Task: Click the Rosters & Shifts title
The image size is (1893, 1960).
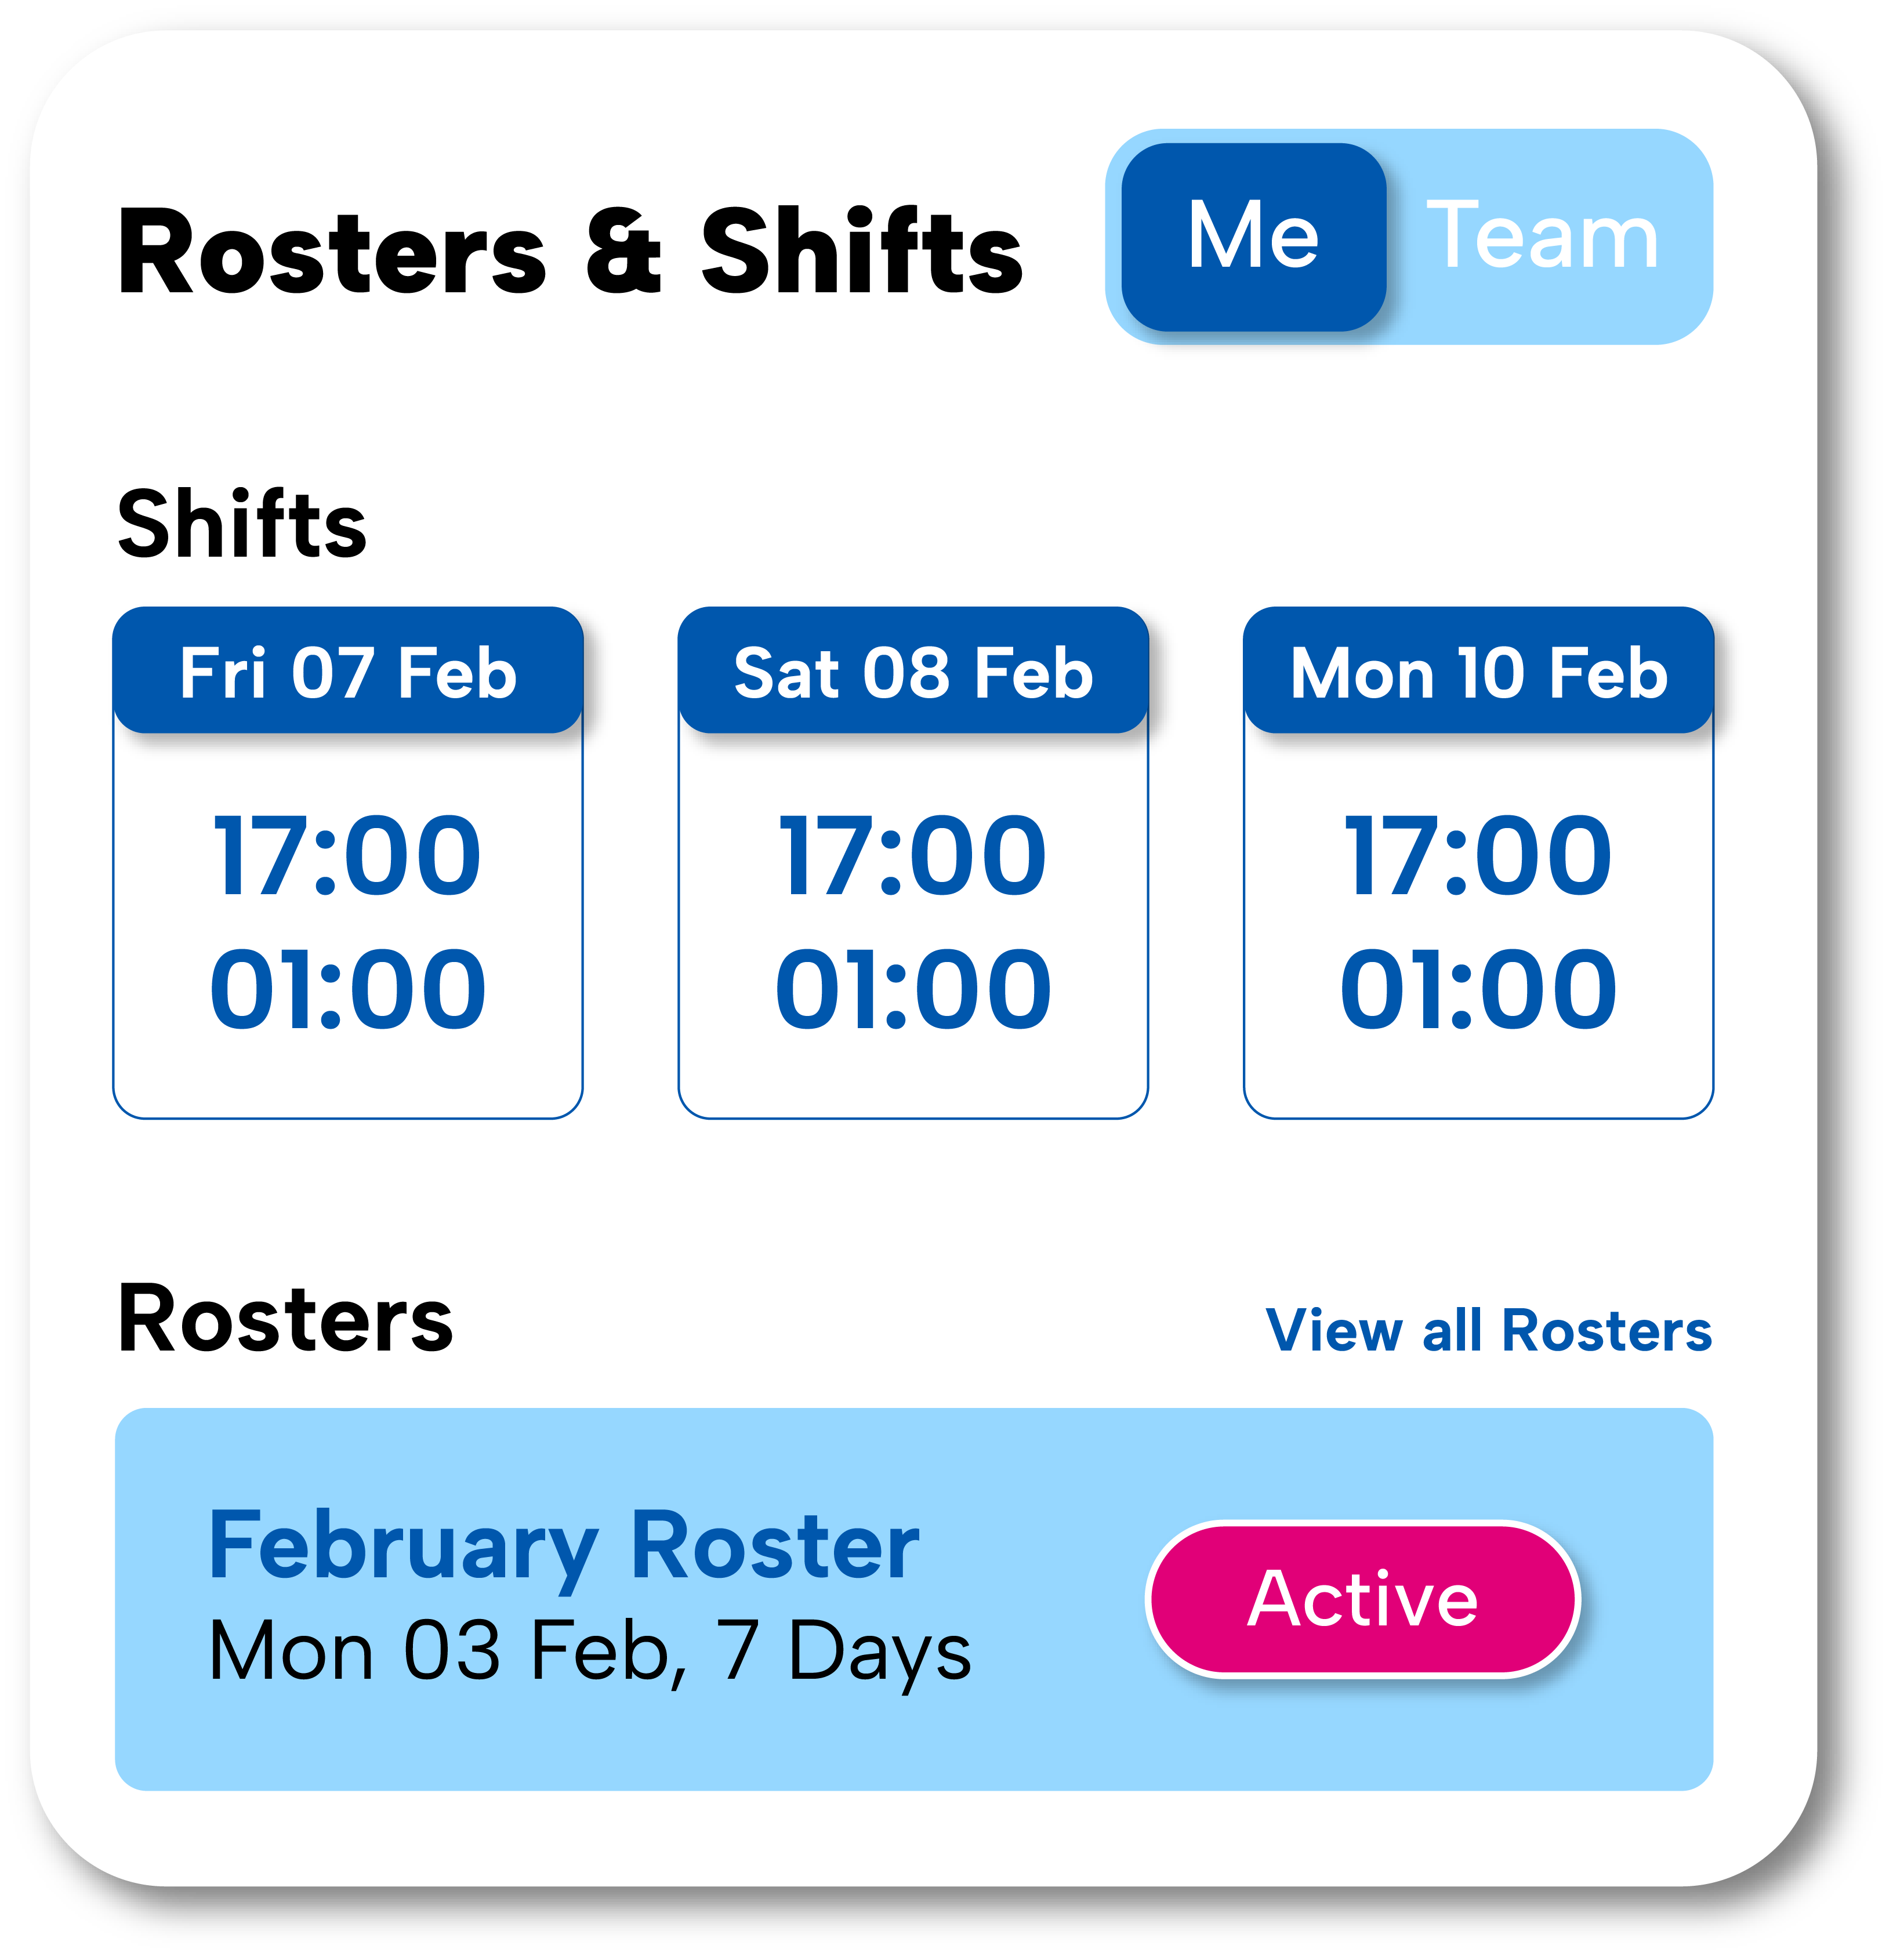Action: tap(570, 251)
